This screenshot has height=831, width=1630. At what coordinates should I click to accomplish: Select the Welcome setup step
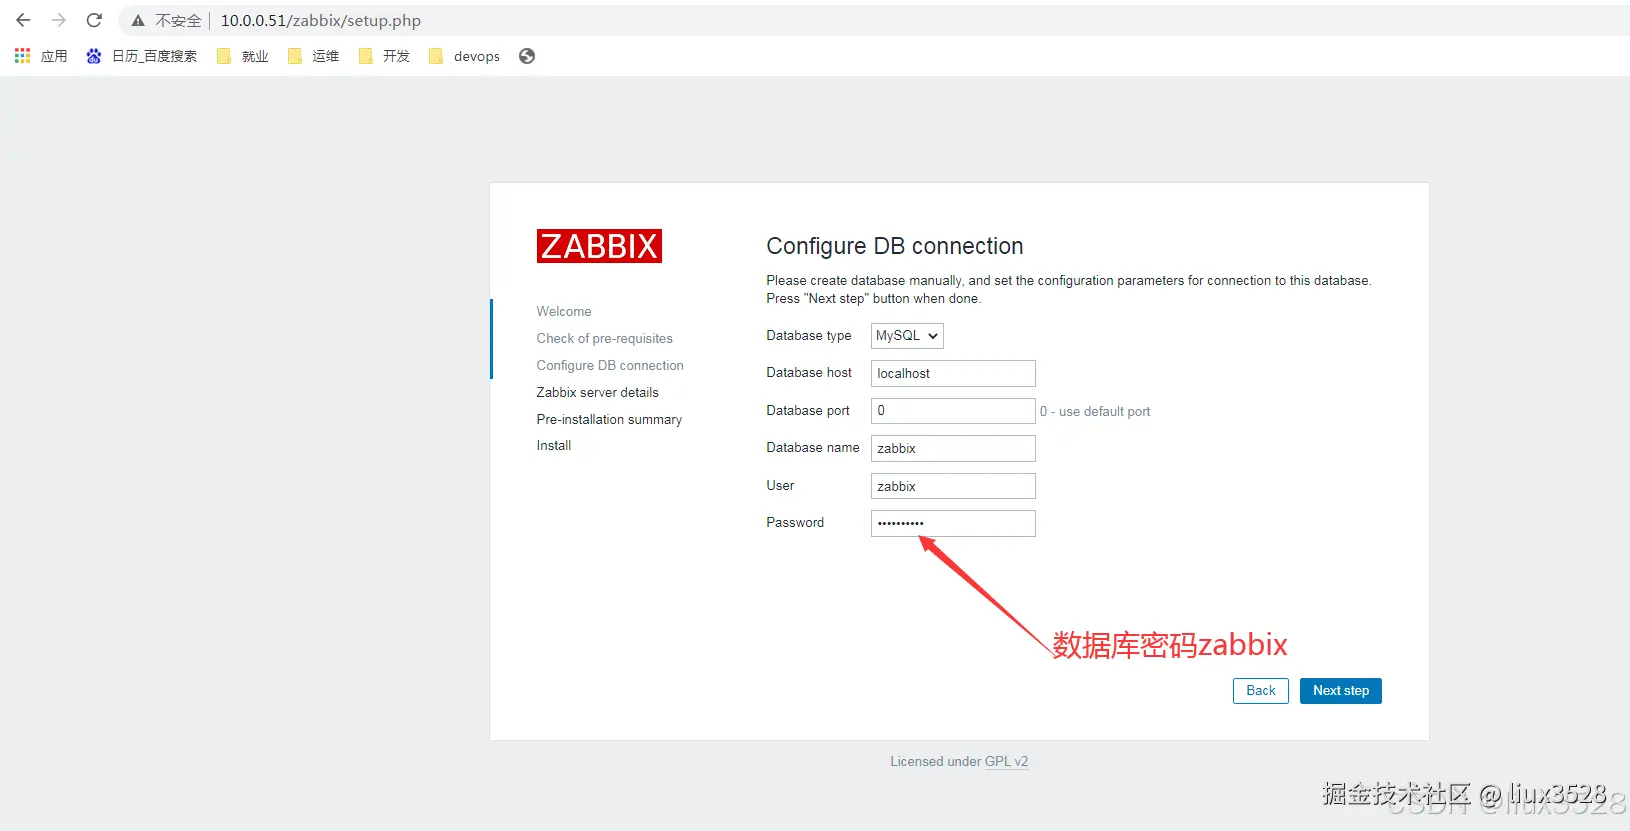click(x=564, y=312)
